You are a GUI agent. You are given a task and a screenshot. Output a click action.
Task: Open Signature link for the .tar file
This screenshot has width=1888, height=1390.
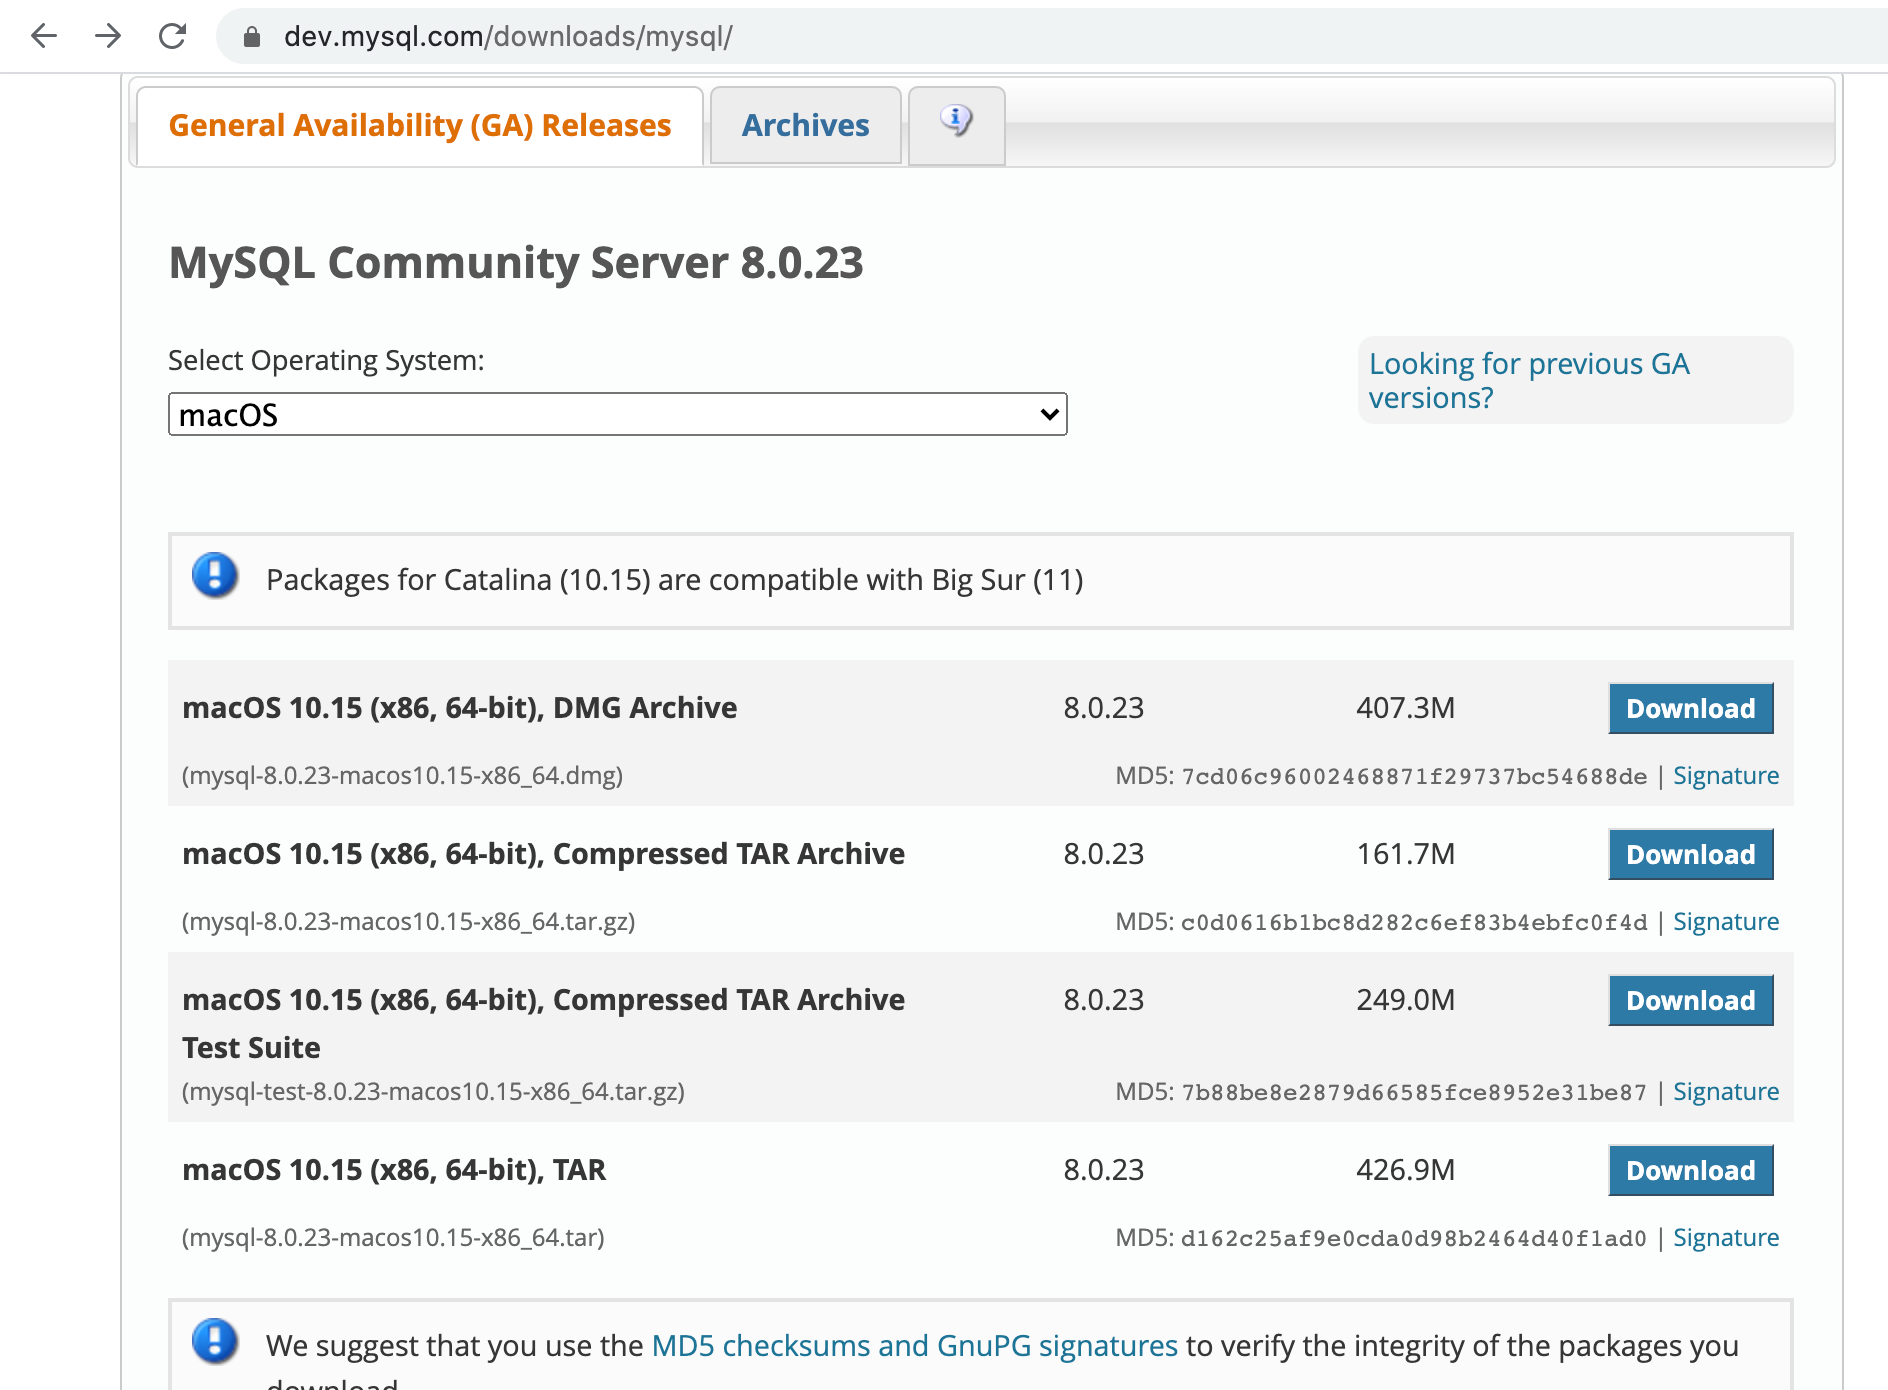[x=1726, y=1238]
